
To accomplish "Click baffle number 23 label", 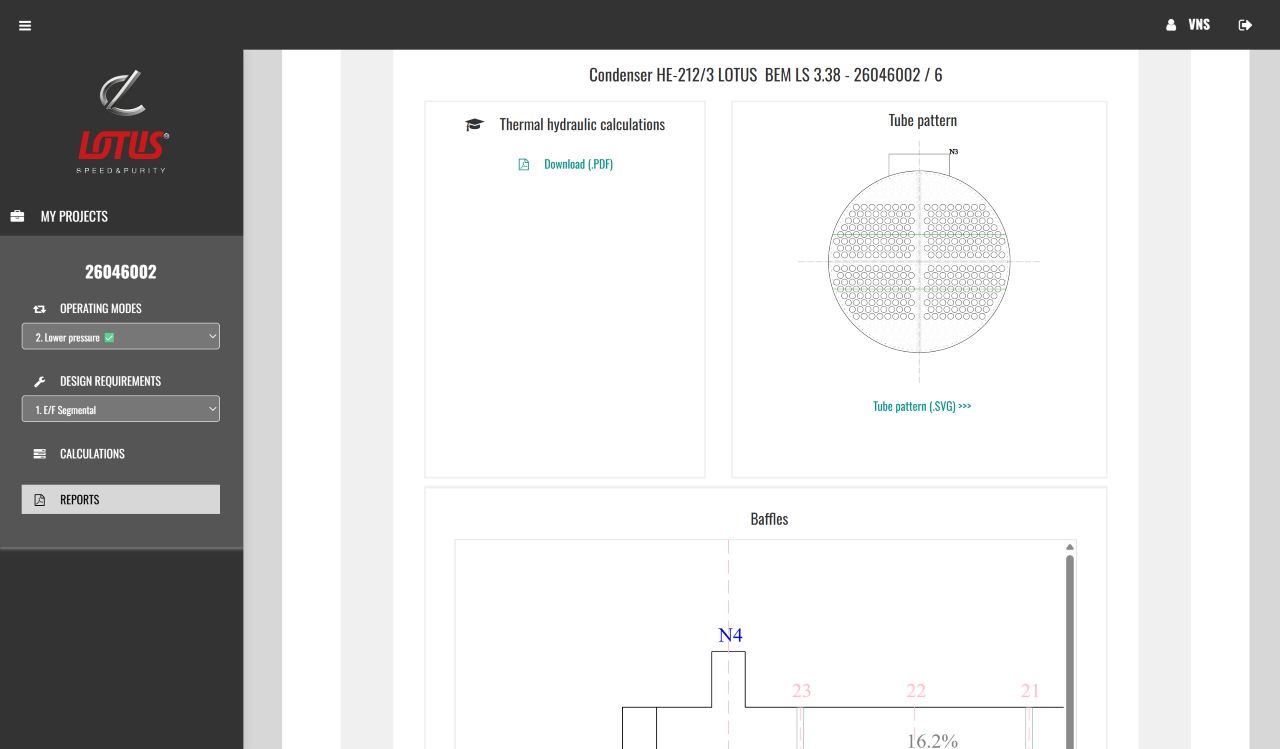I will (801, 690).
